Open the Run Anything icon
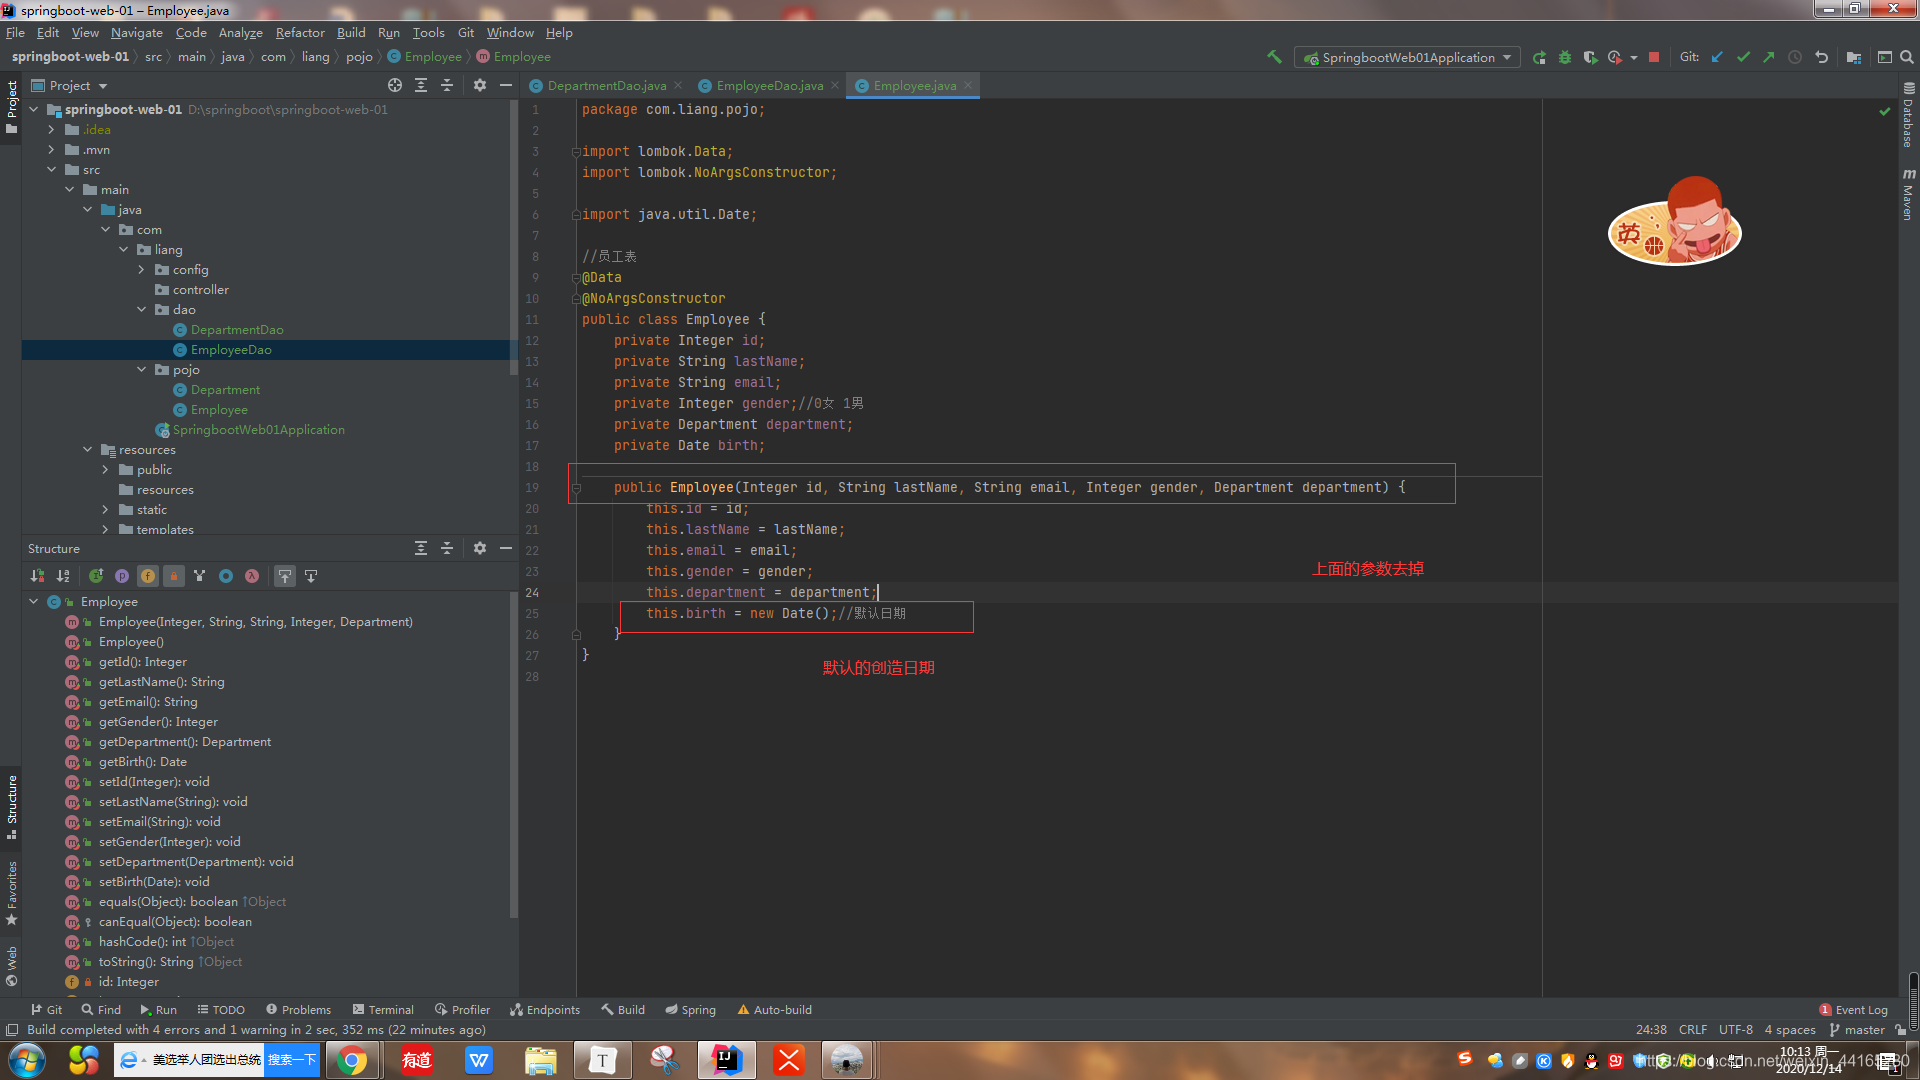 pos(1885,57)
